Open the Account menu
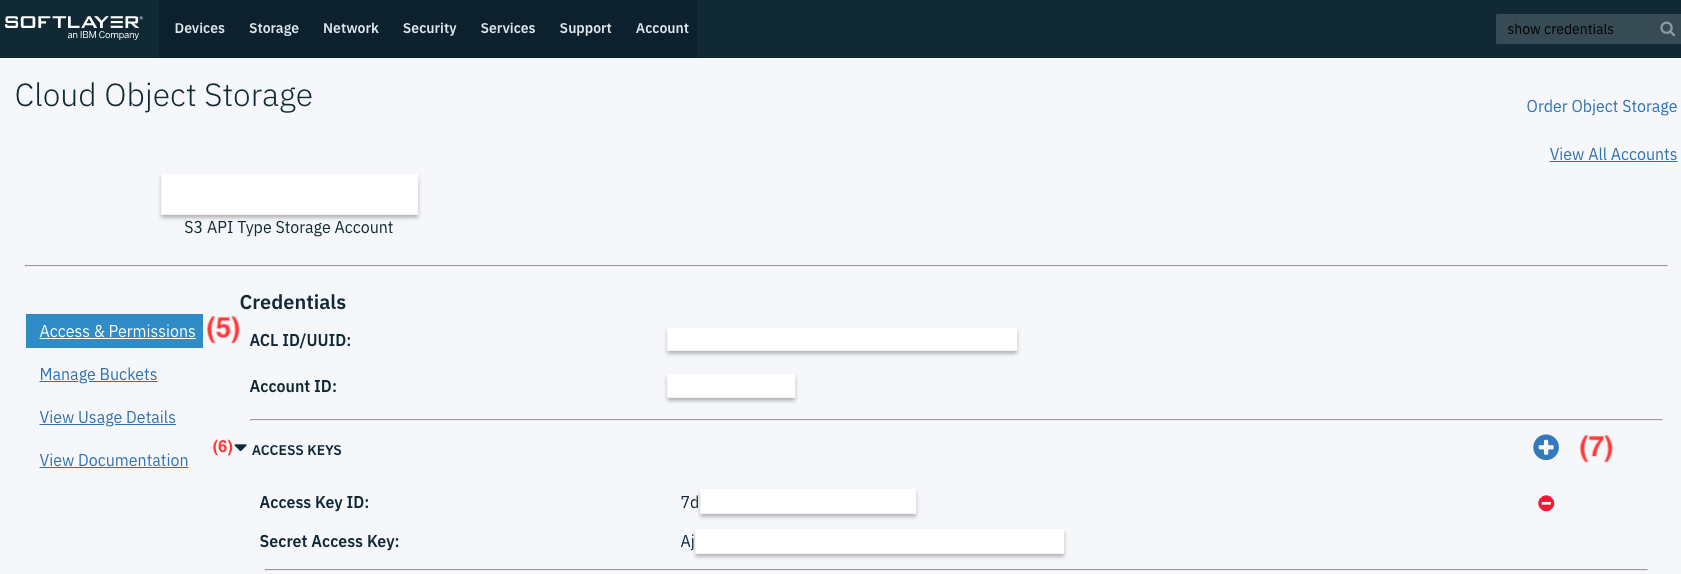This screenshot has height=574, width=1681. click(662, 28)
